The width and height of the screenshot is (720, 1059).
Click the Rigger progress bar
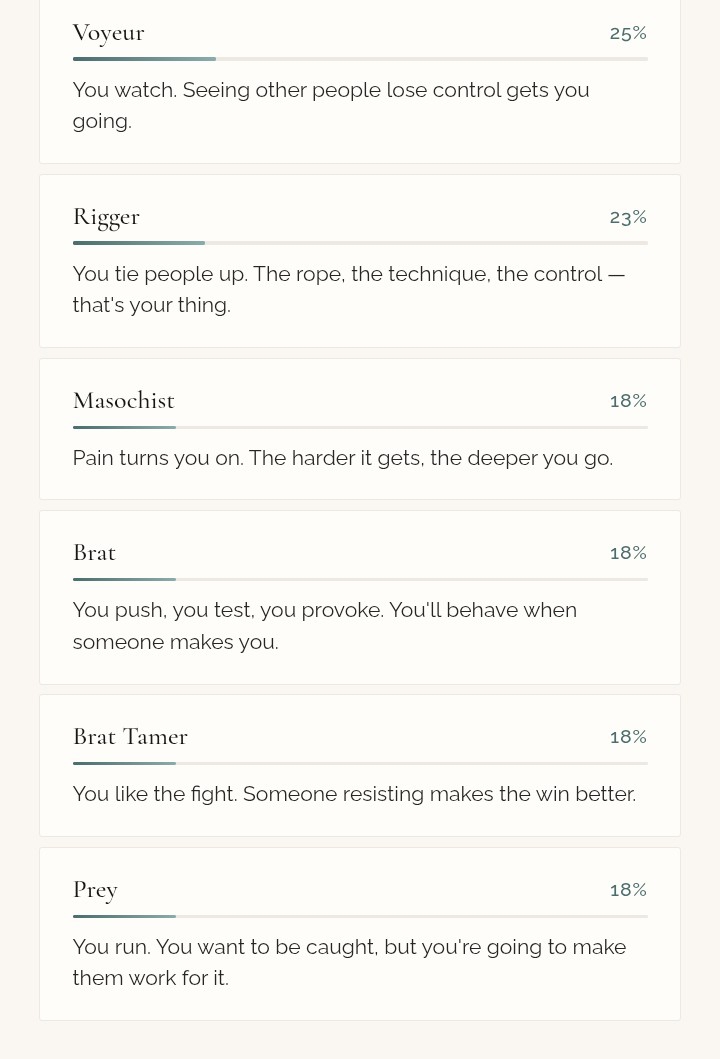360,243
